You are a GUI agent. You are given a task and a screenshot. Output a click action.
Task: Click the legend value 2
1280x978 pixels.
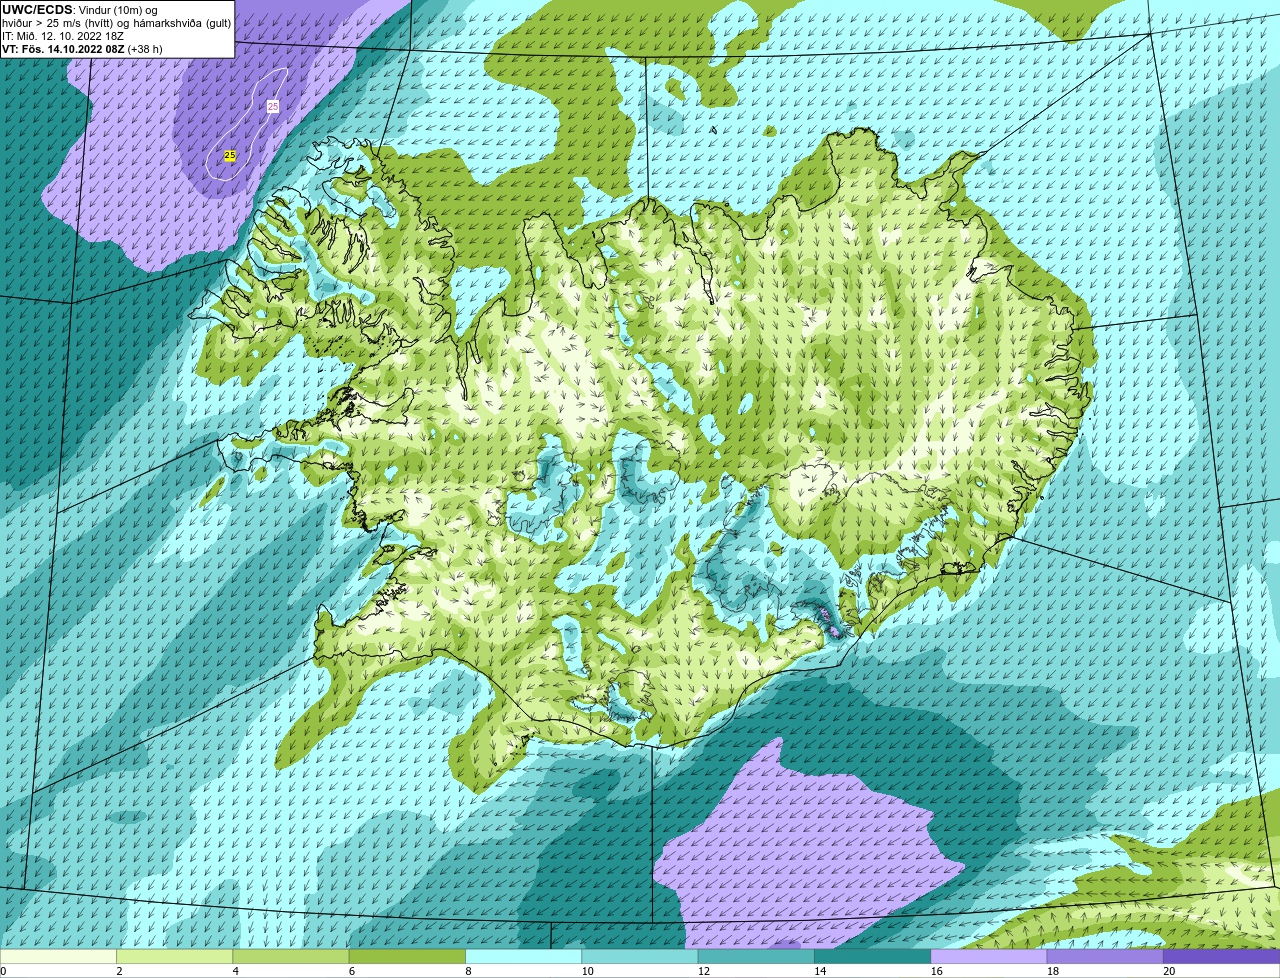click(119, 971)
